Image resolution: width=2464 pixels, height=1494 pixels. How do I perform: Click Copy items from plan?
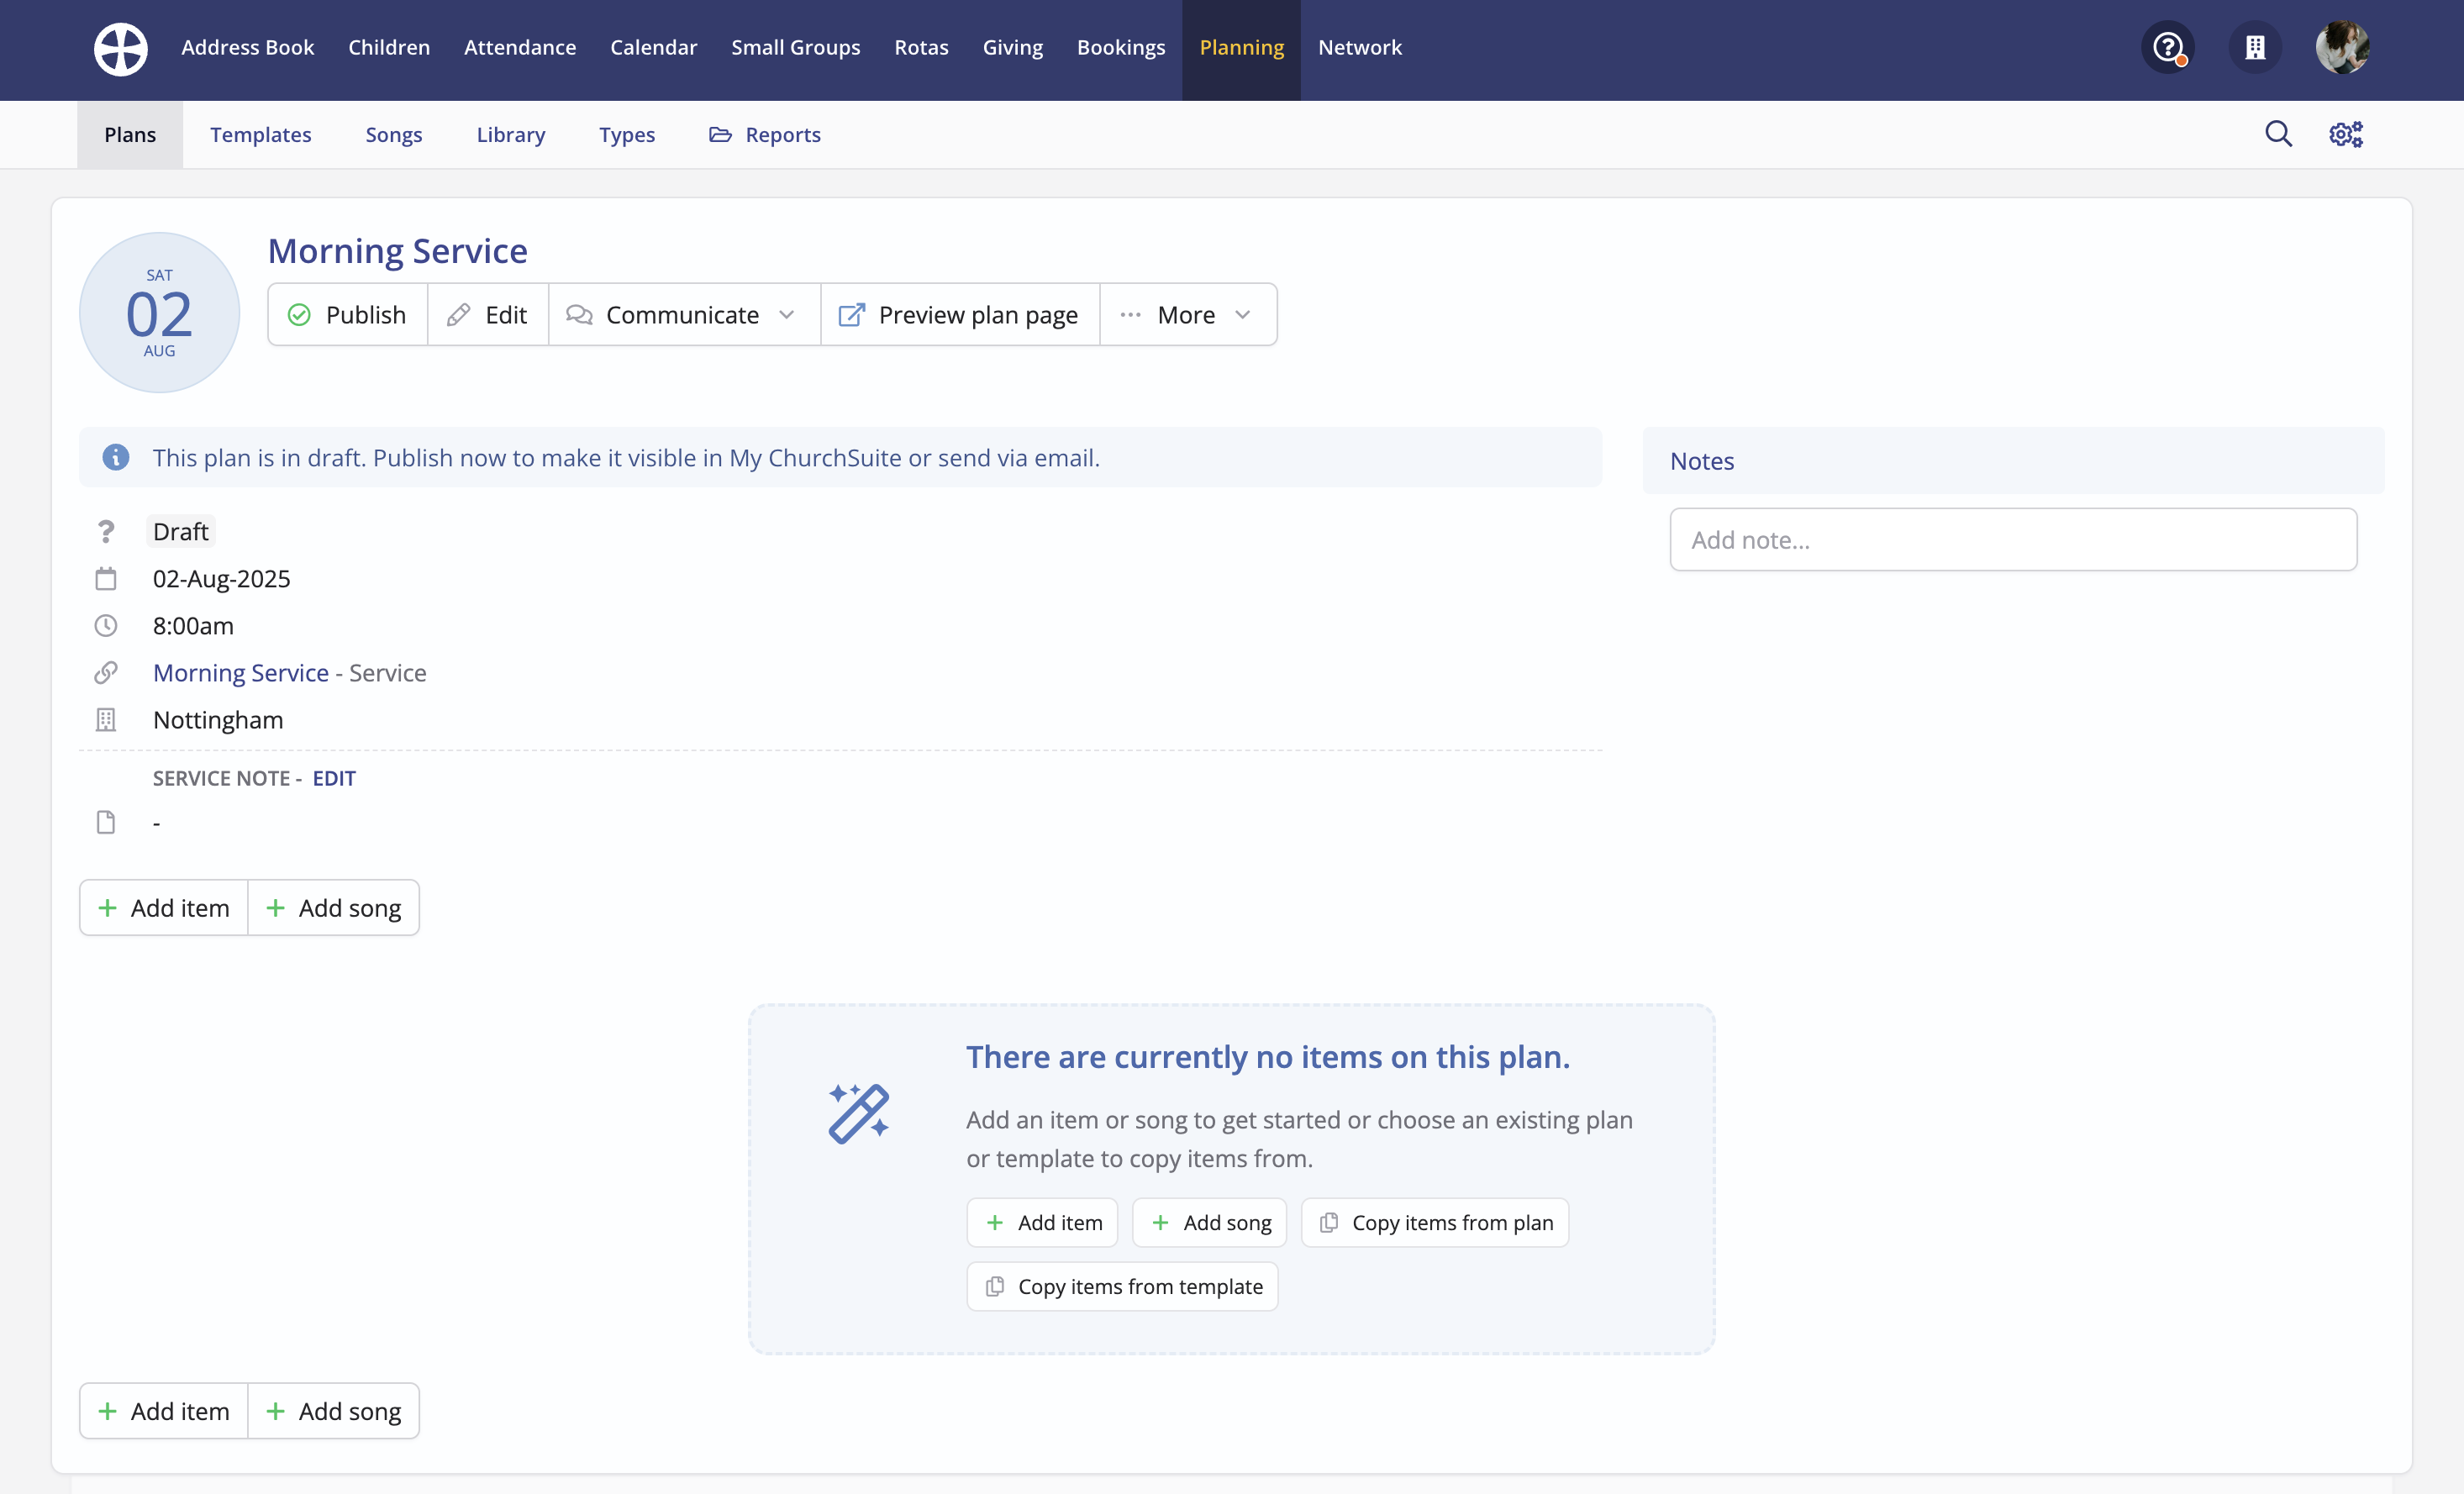[x=1435, y=1222]
